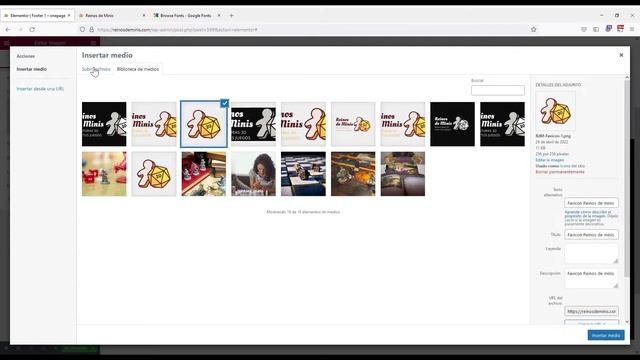
Task: Open the tracking protection shield icon
Action: coord(82,29)
